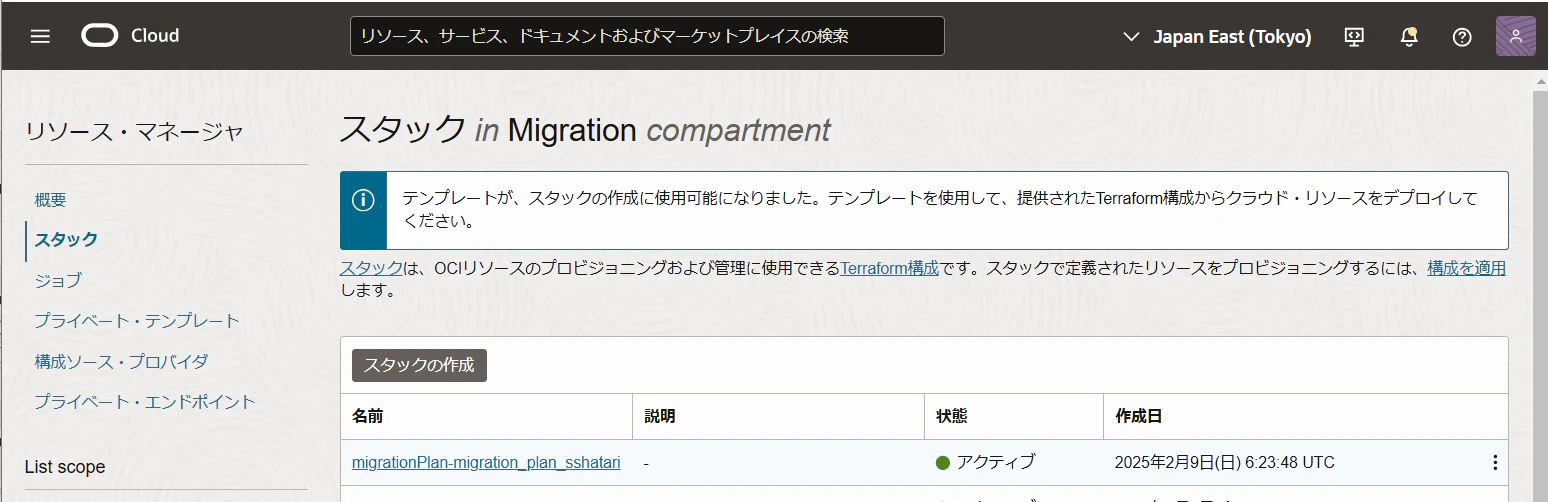Open the help question mark icon
This screenshot has width=1548, height=502.
coord(1462,36)
